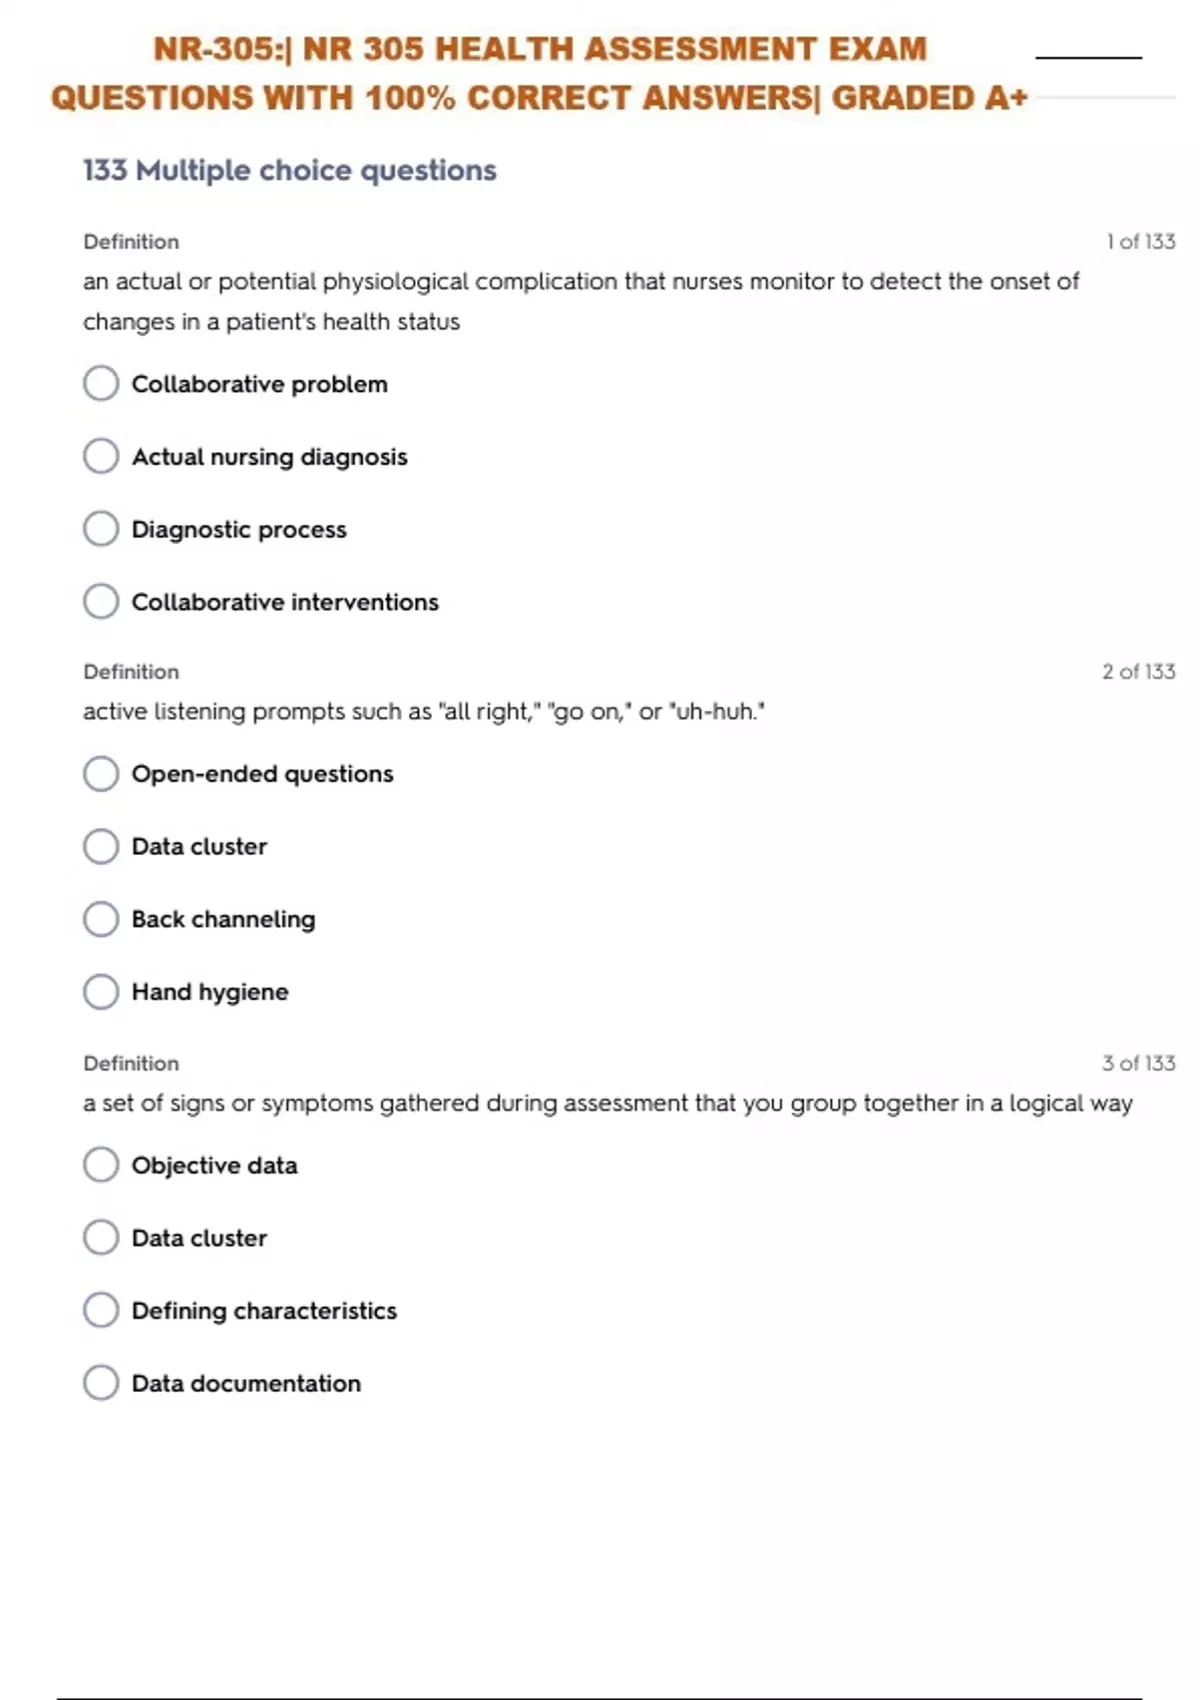Select 'Objective data' radio button
This screenshot has height=1700, width=1200.
click(101, 1164)
